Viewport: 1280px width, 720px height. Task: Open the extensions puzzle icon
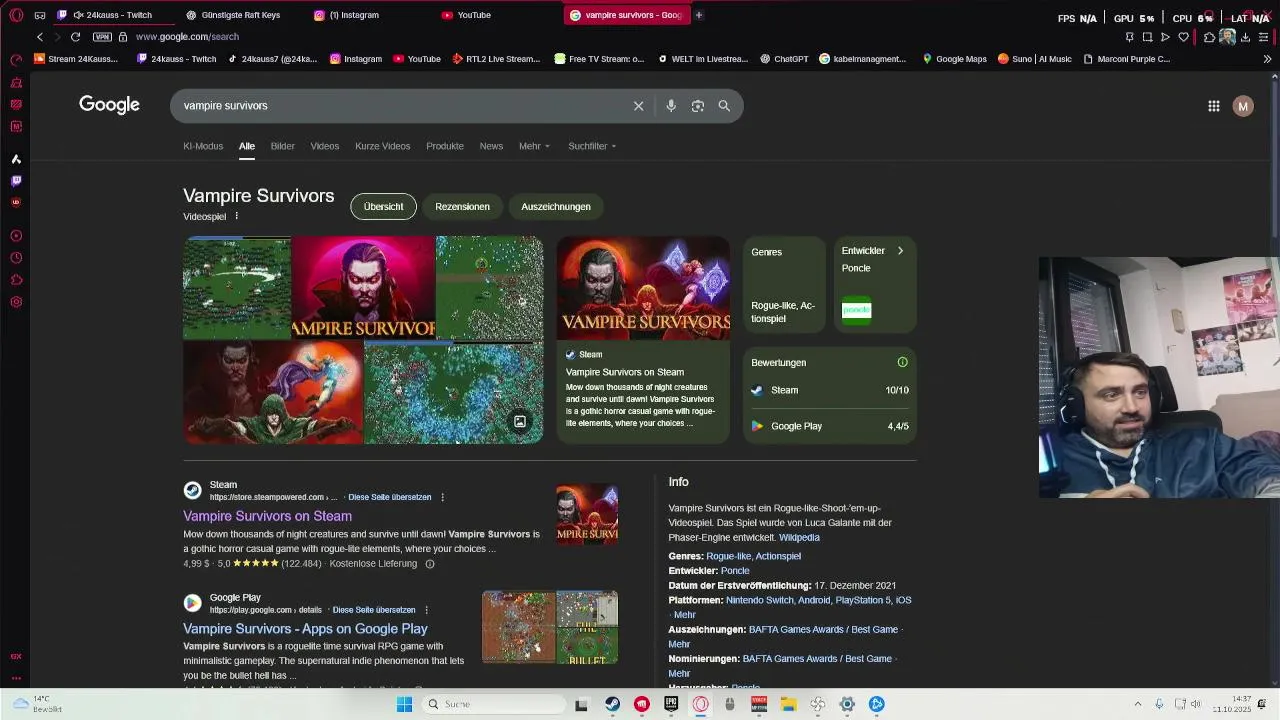[1209, 37]
